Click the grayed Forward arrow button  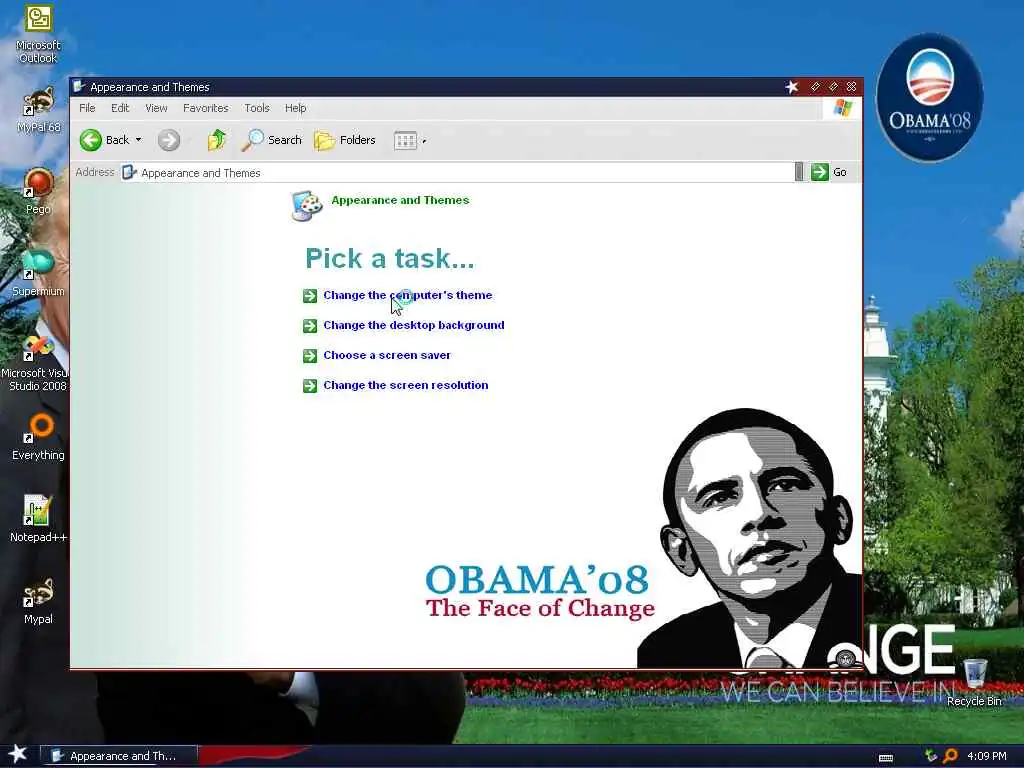(168, 140)
